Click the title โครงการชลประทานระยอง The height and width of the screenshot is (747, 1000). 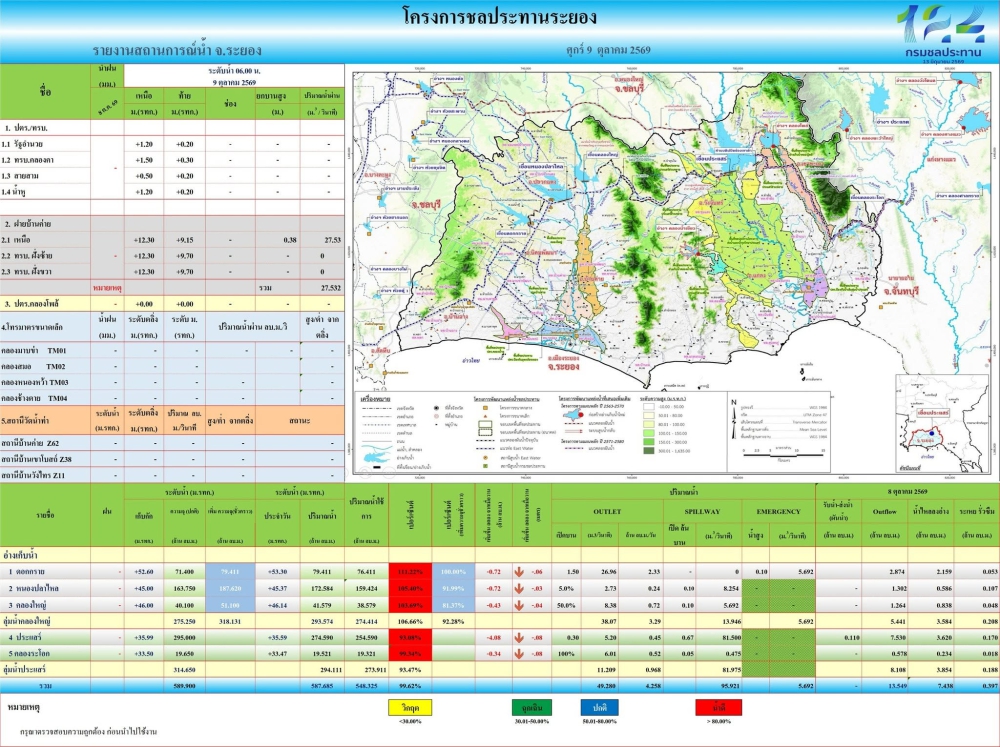coord(500,17)
